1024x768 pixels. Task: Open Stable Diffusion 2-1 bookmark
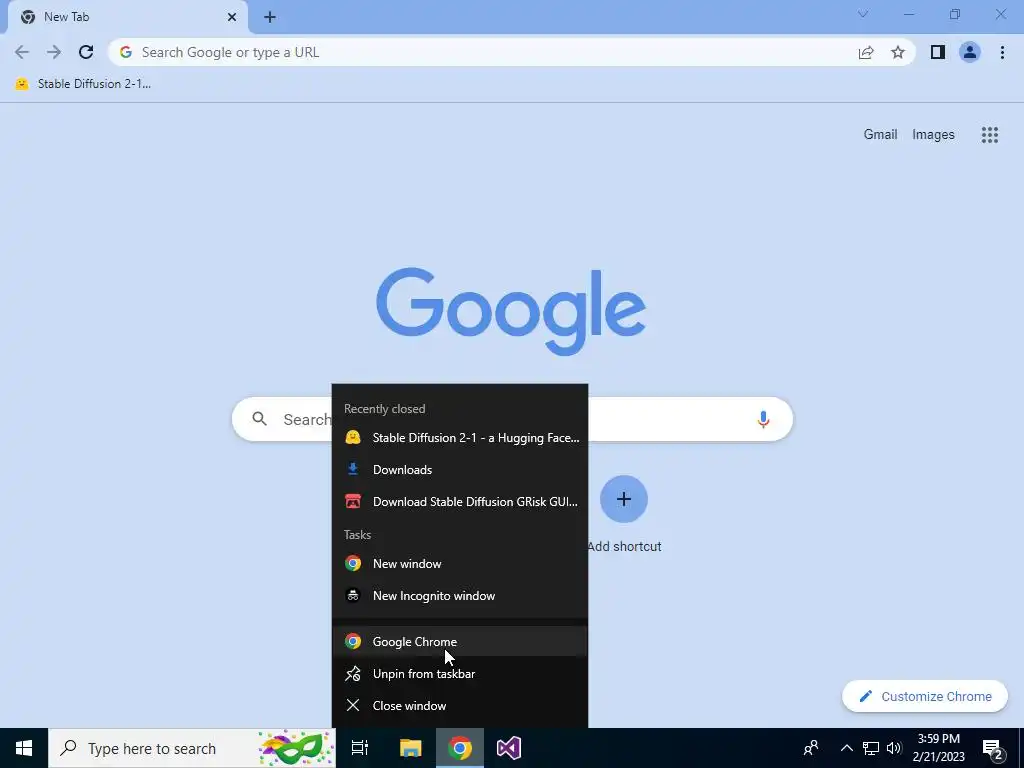coord(83,84)
